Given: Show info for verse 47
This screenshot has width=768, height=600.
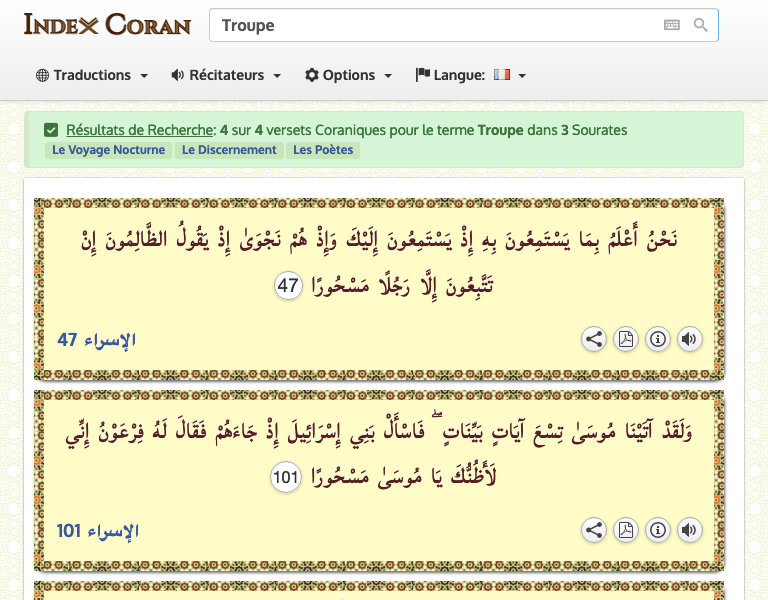Looking at the screenshot, I should (x=657, y=339).
